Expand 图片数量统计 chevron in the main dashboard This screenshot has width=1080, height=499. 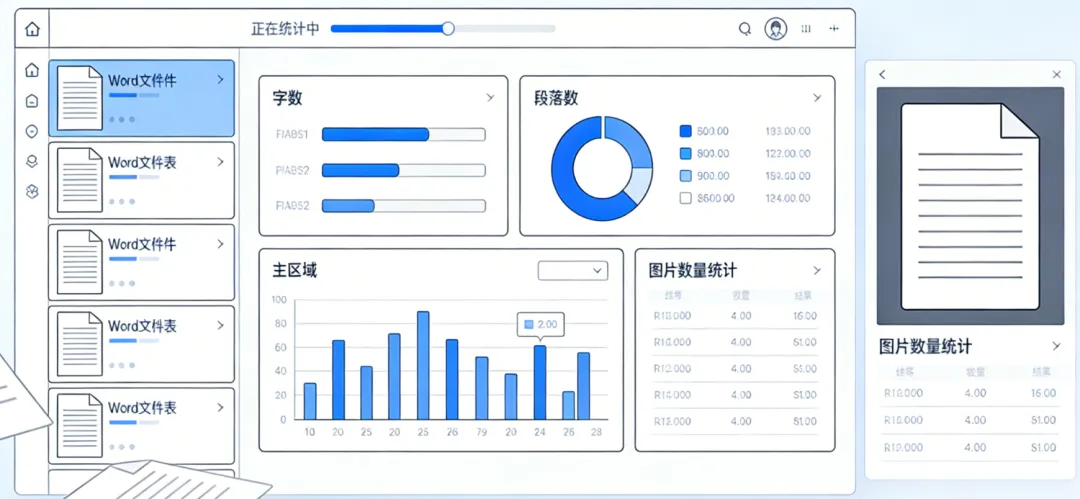coord(817,270)
